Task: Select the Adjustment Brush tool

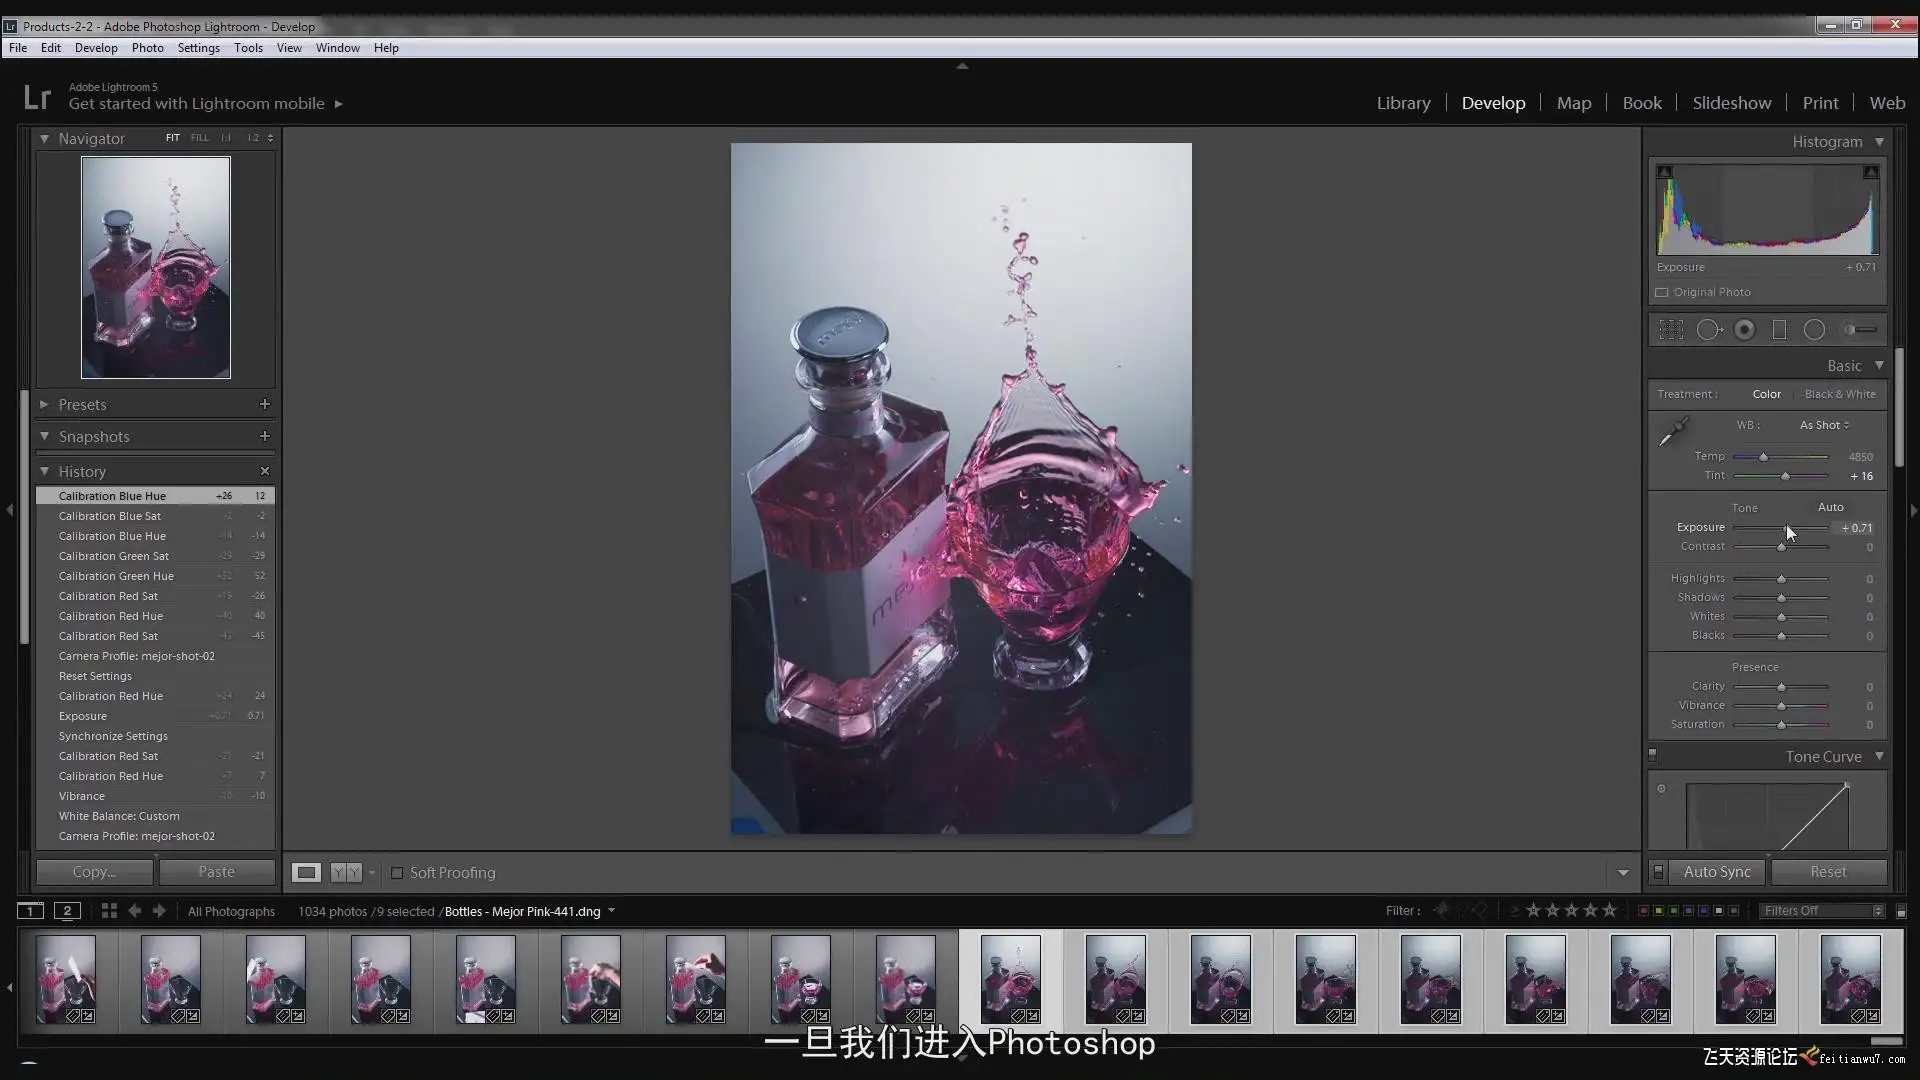Action: pyautogui.click(x=1859, y=330)
